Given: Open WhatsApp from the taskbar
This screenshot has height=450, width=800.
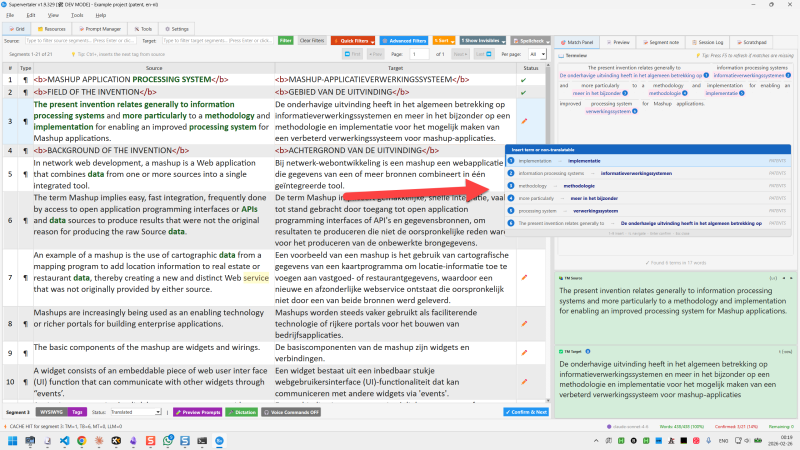Looking at the screenshot, I should click(167, 441).
